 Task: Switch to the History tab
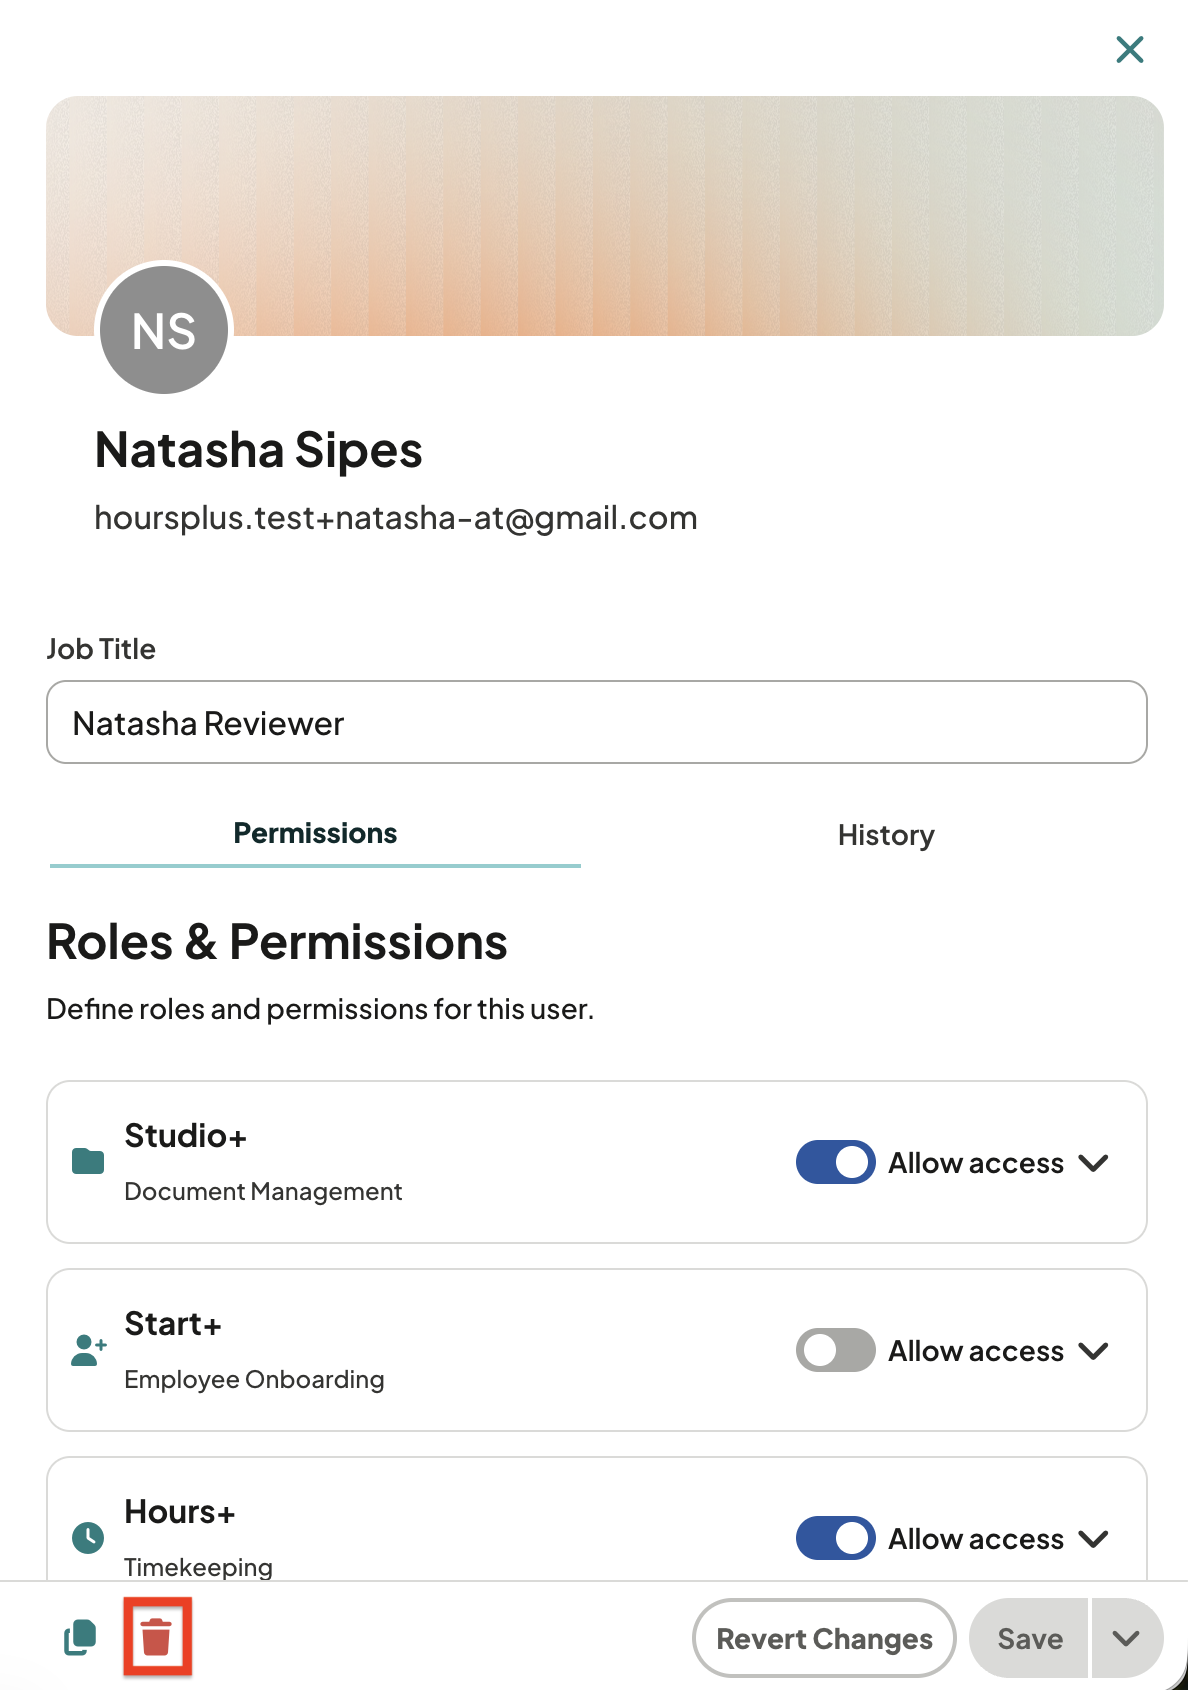(886, 835)
